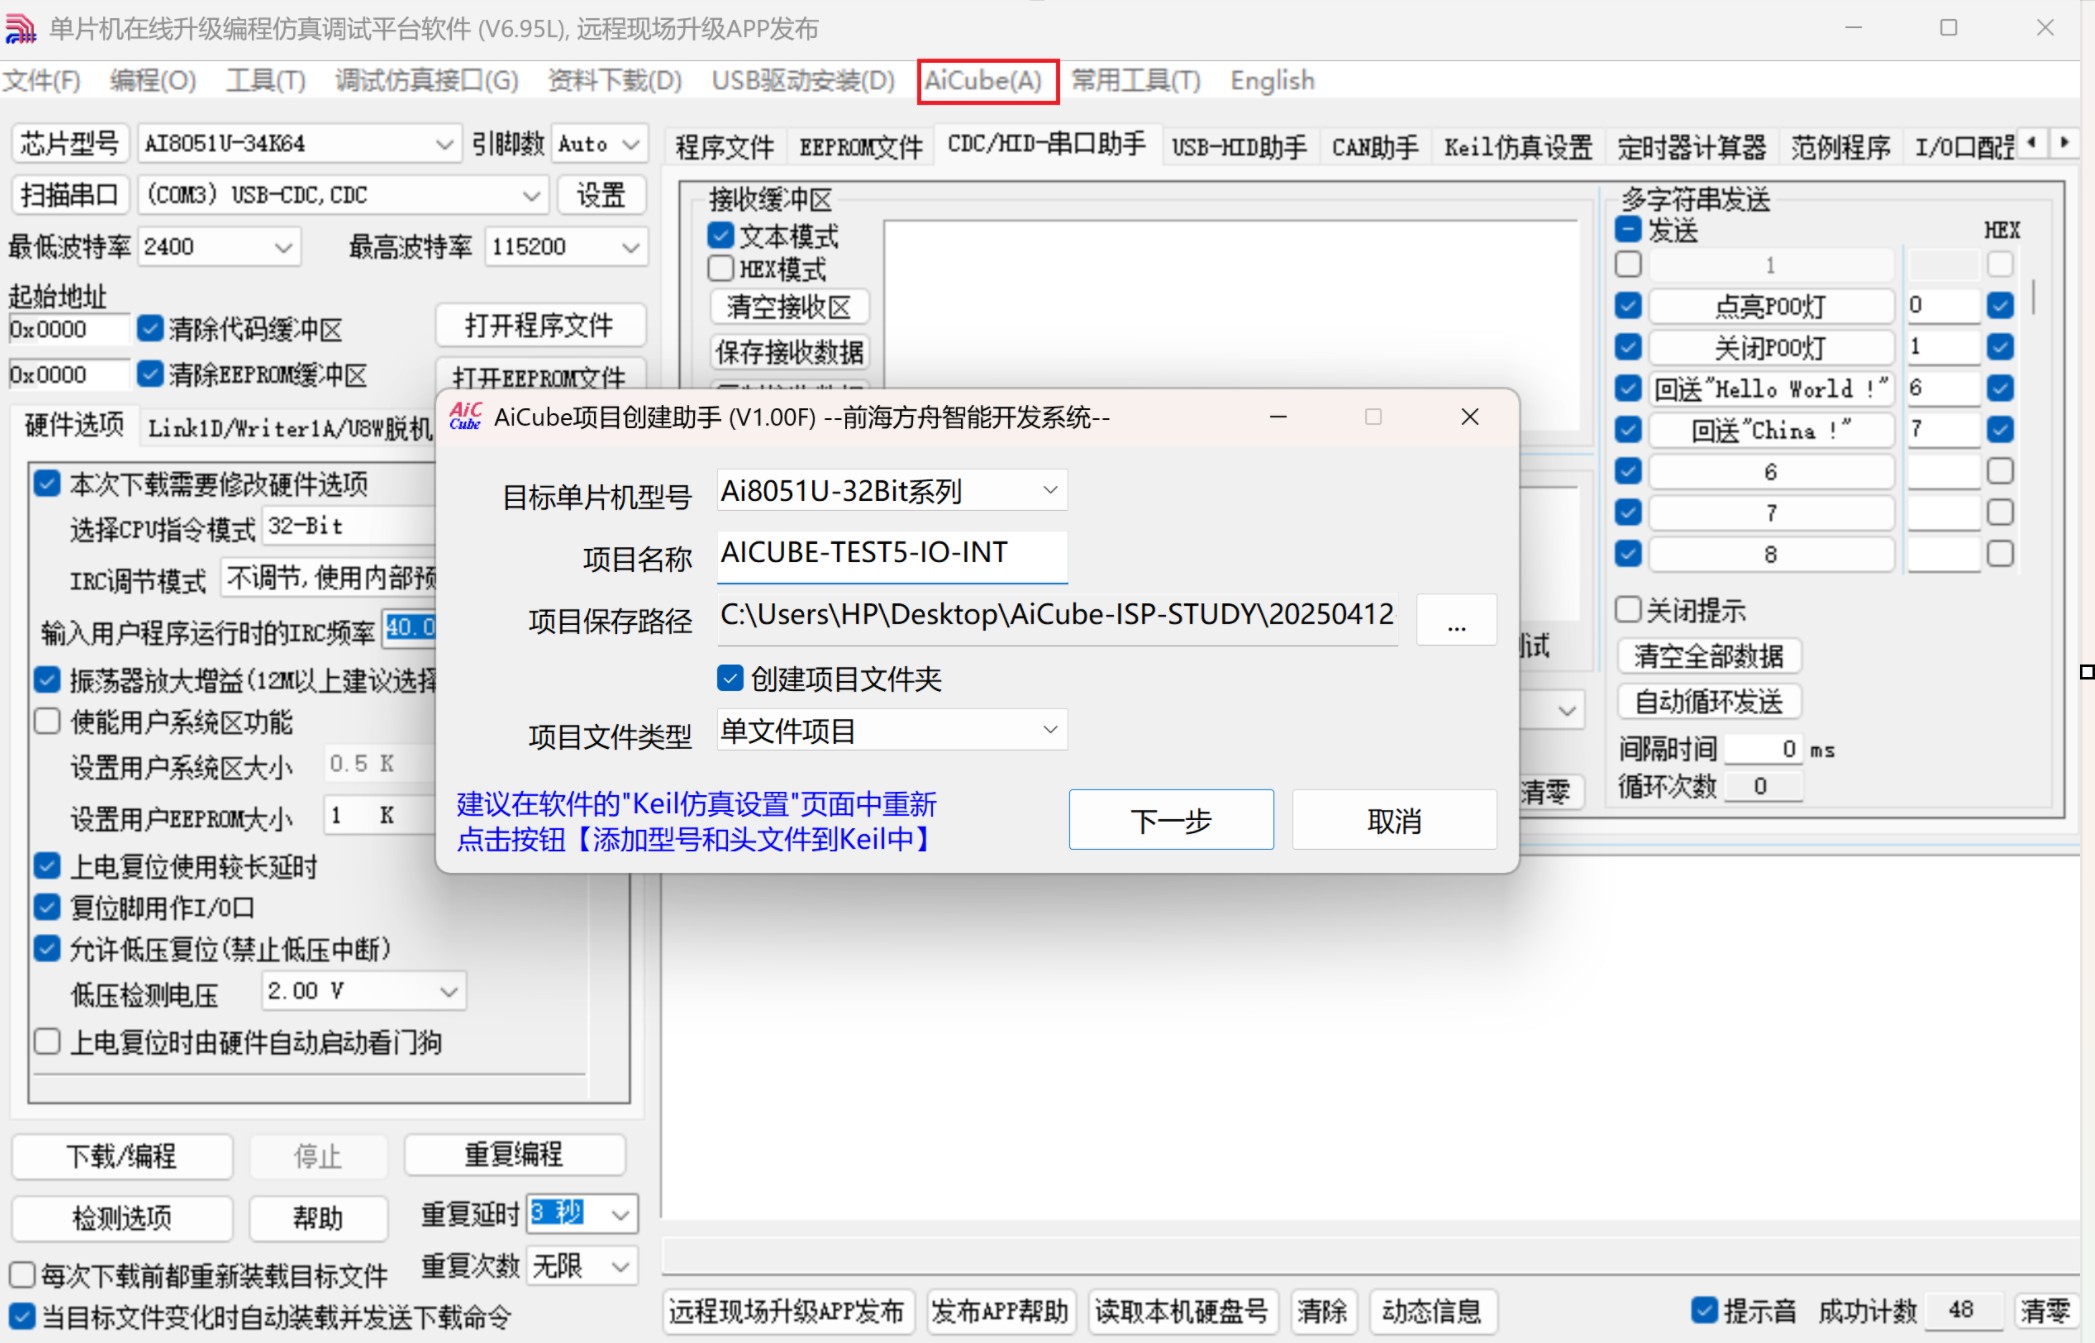Uncheck 创建项目文件夹 checkbox
This screenshot has height=1343, width=2095.
(x=730, y=679)
